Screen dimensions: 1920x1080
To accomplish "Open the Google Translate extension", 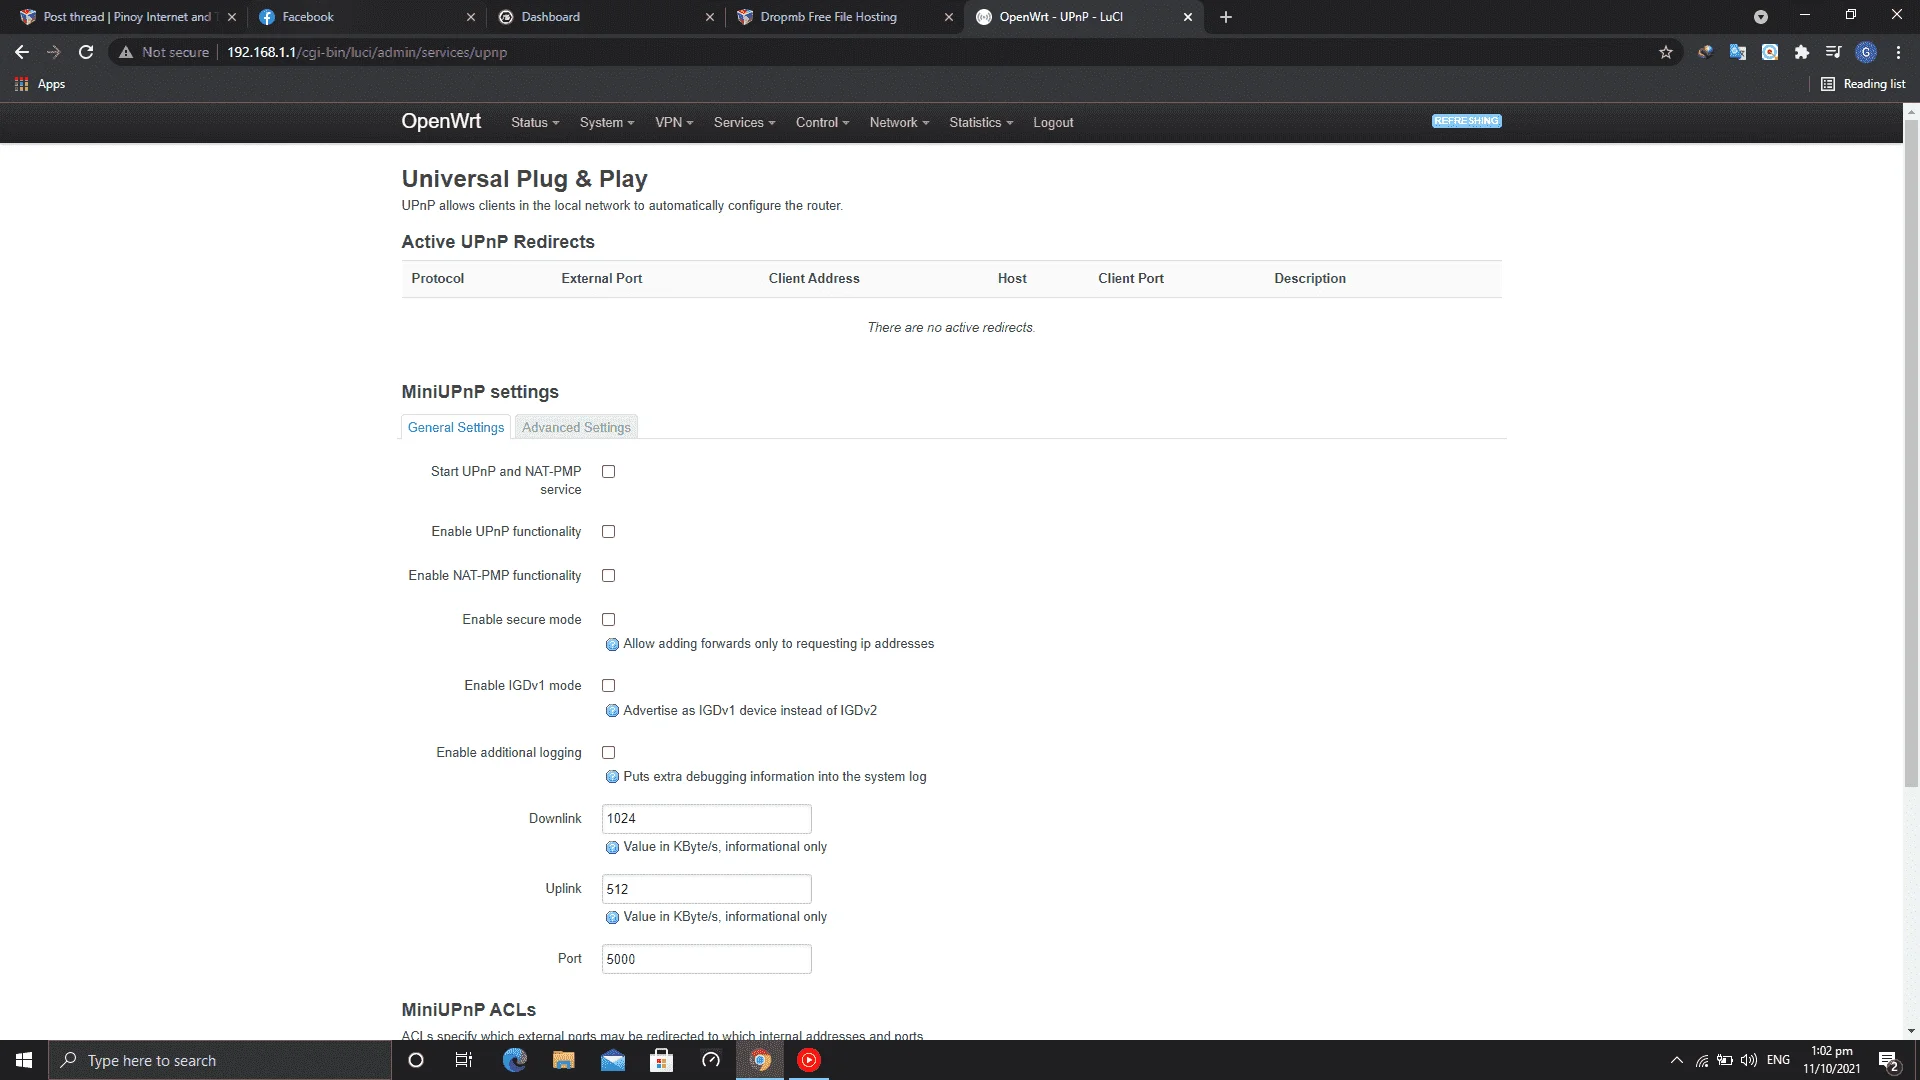I will pyautogui.click(x=1738, y=52).
